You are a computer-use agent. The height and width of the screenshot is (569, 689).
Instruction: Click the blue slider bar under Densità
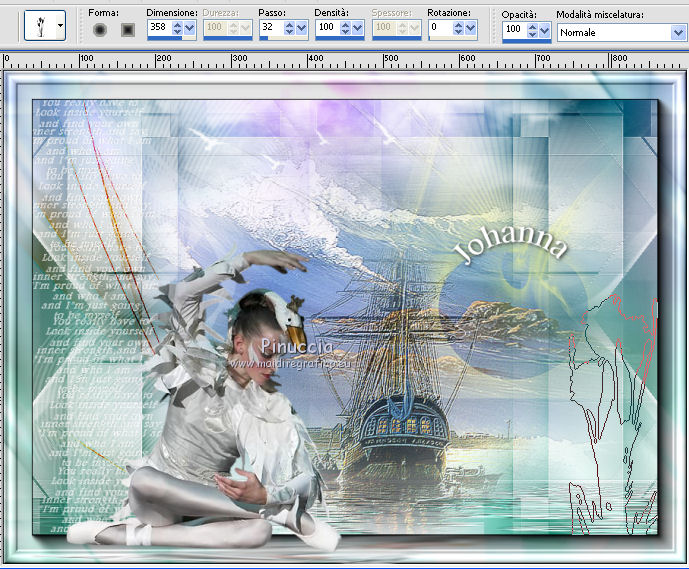coord(340,38)
